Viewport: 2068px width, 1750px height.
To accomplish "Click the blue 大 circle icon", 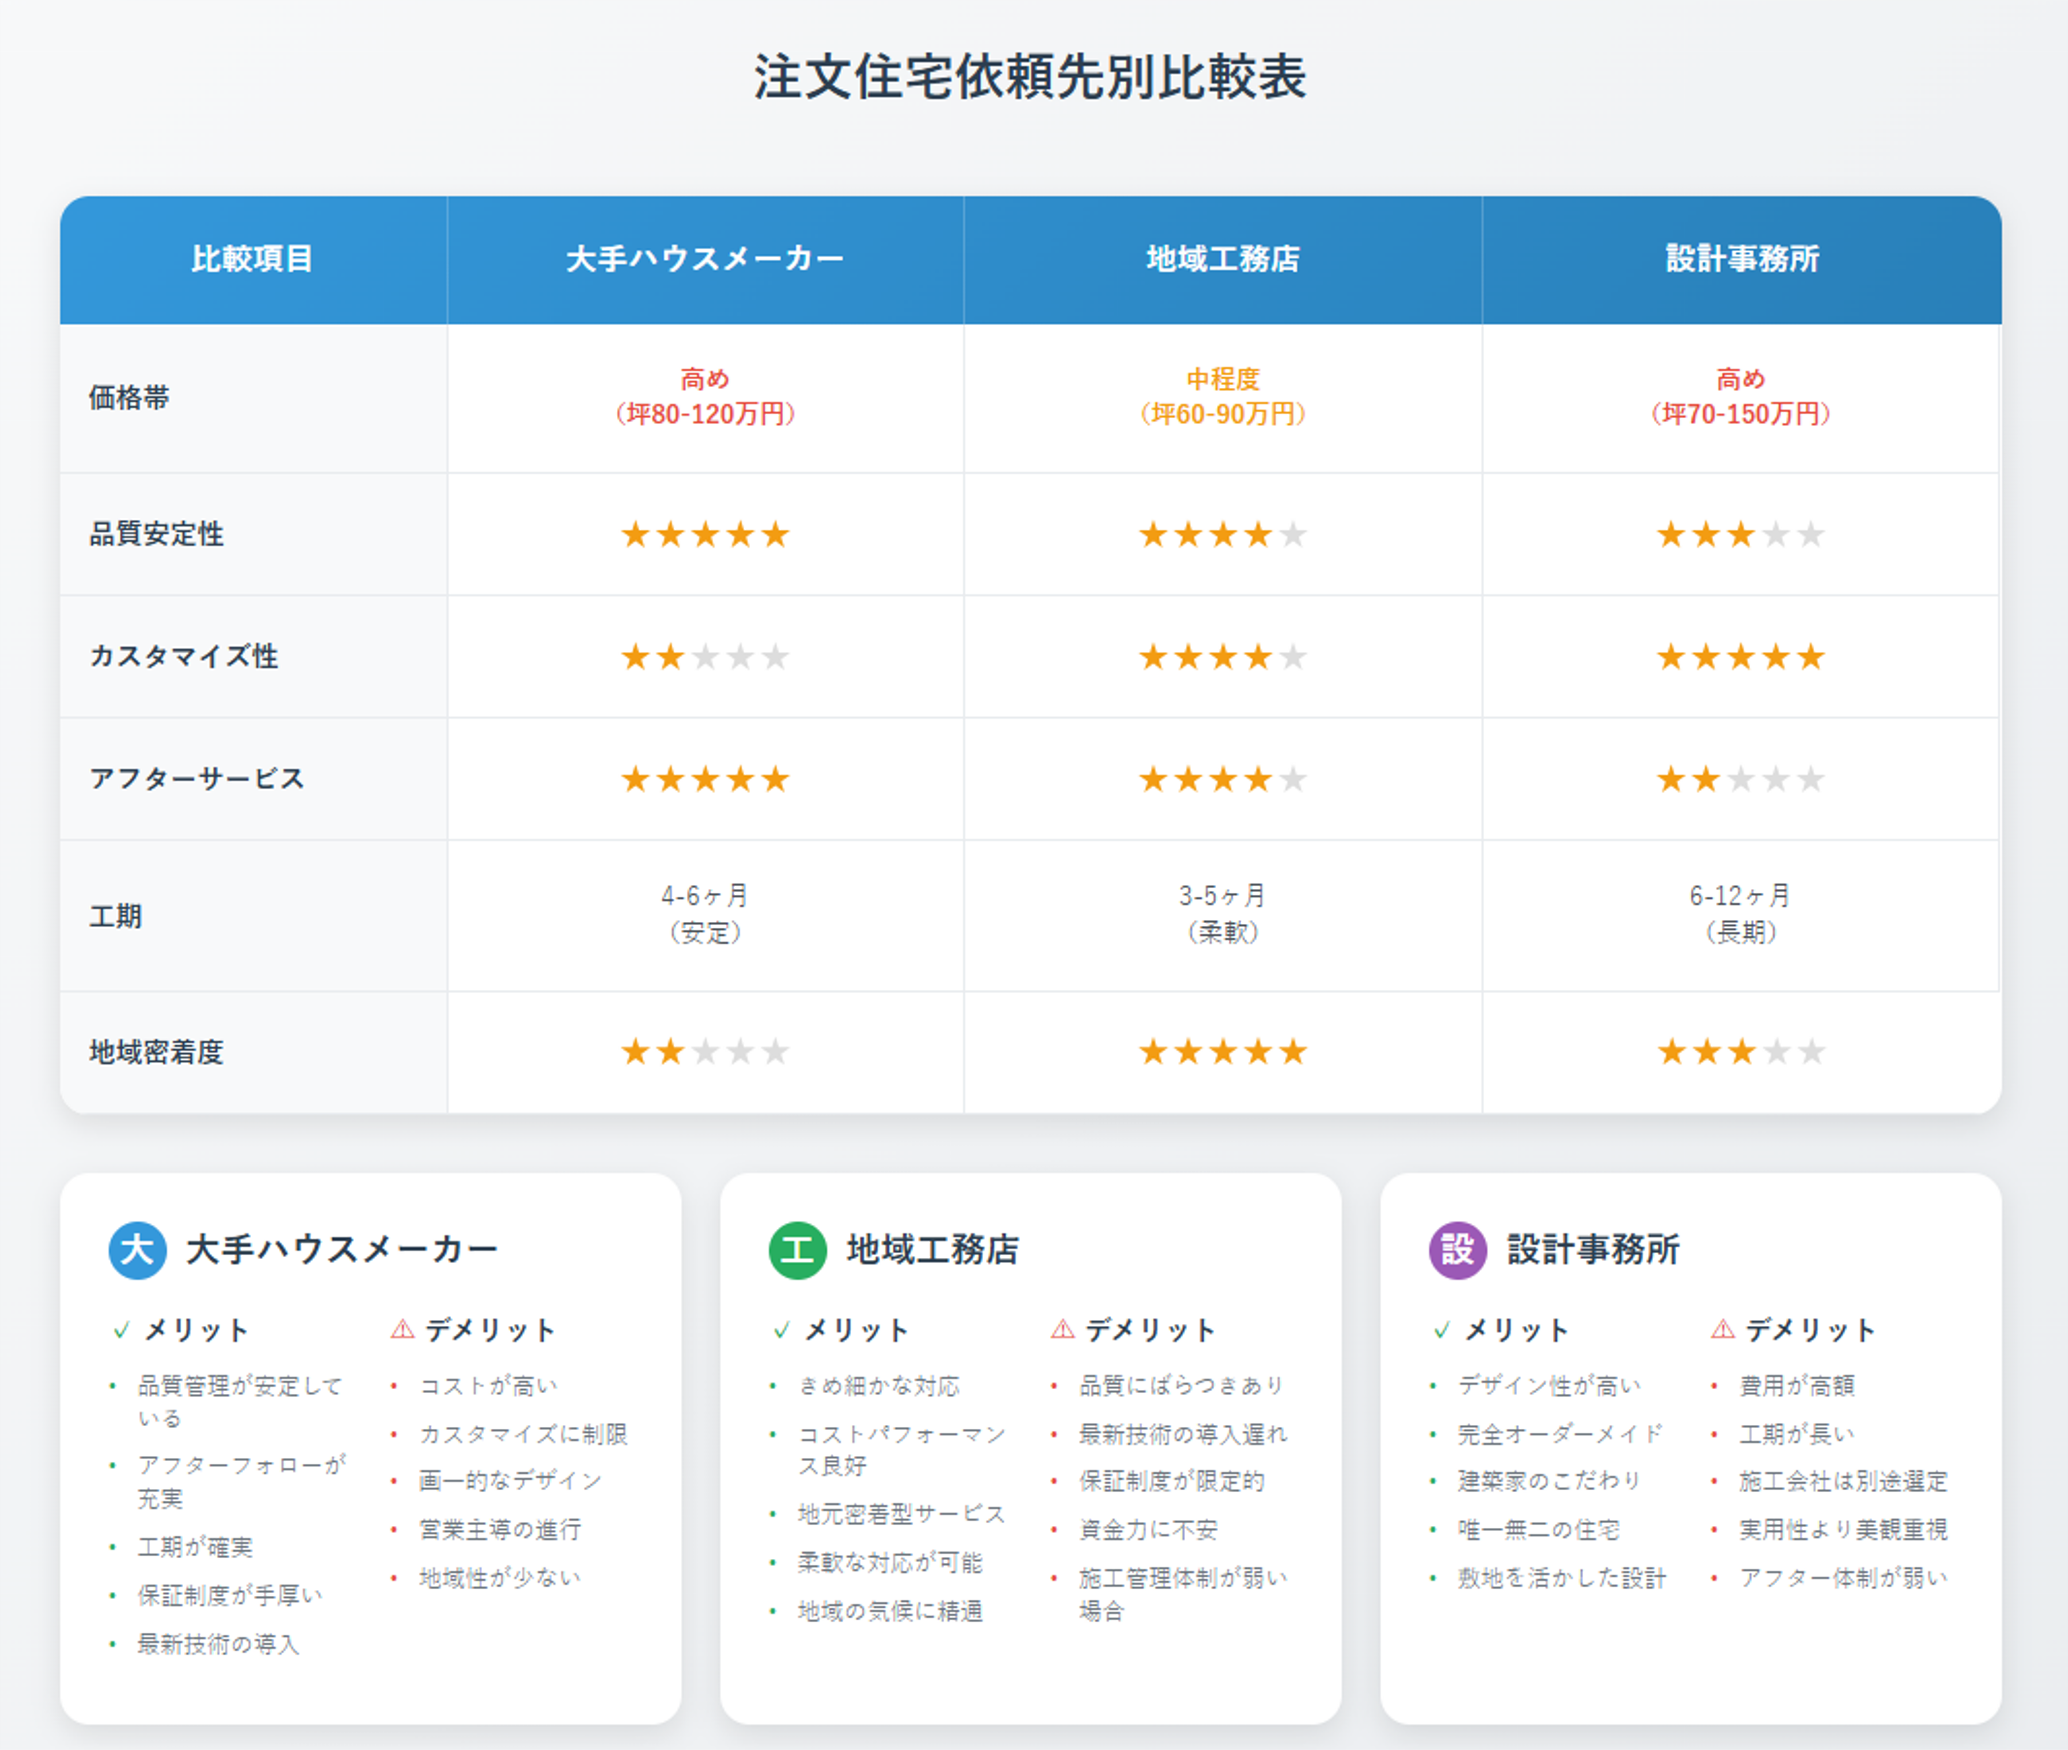I will coord(137,1250).
